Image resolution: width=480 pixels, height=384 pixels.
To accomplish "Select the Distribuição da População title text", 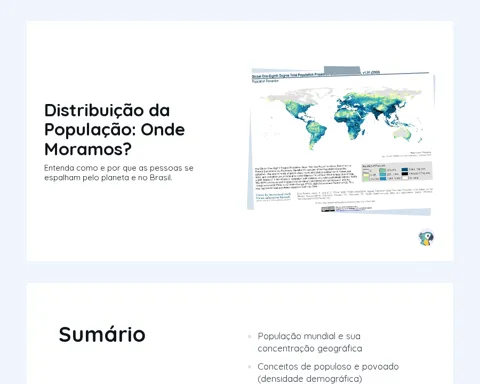I will (x=115, y=130).
